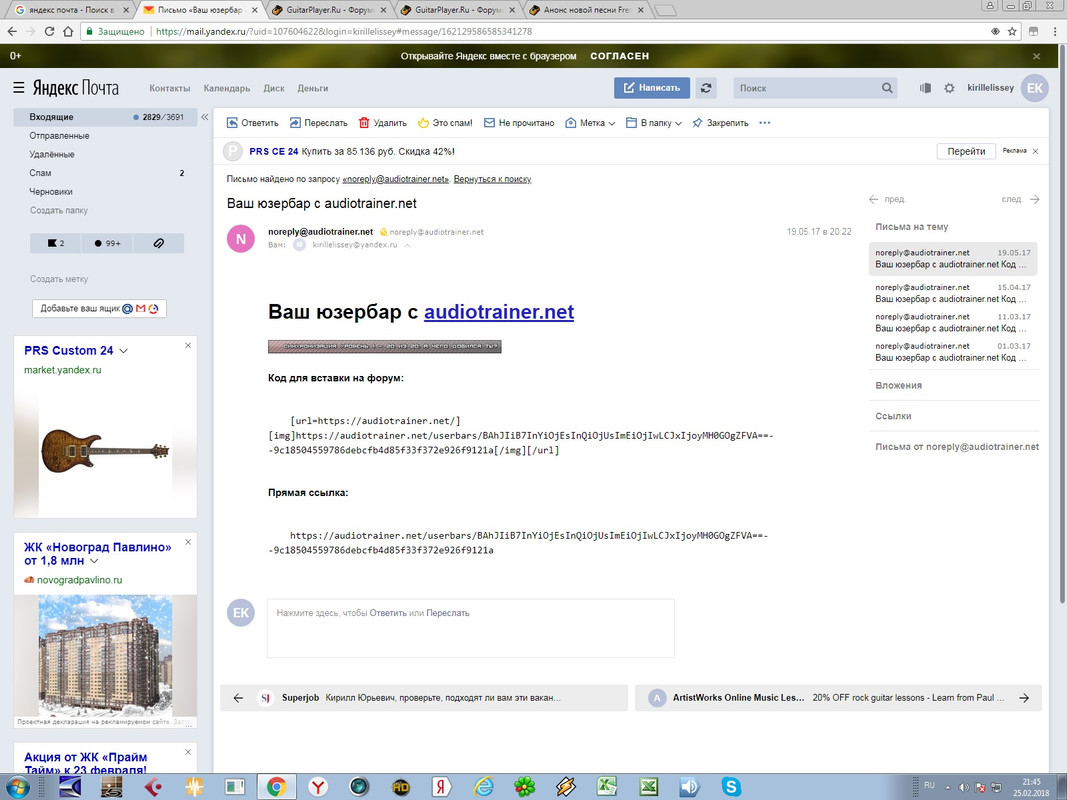This screenshot has width=1067, height=800.
Task: Open the Windows Start button
Action: tap(17, 788)
